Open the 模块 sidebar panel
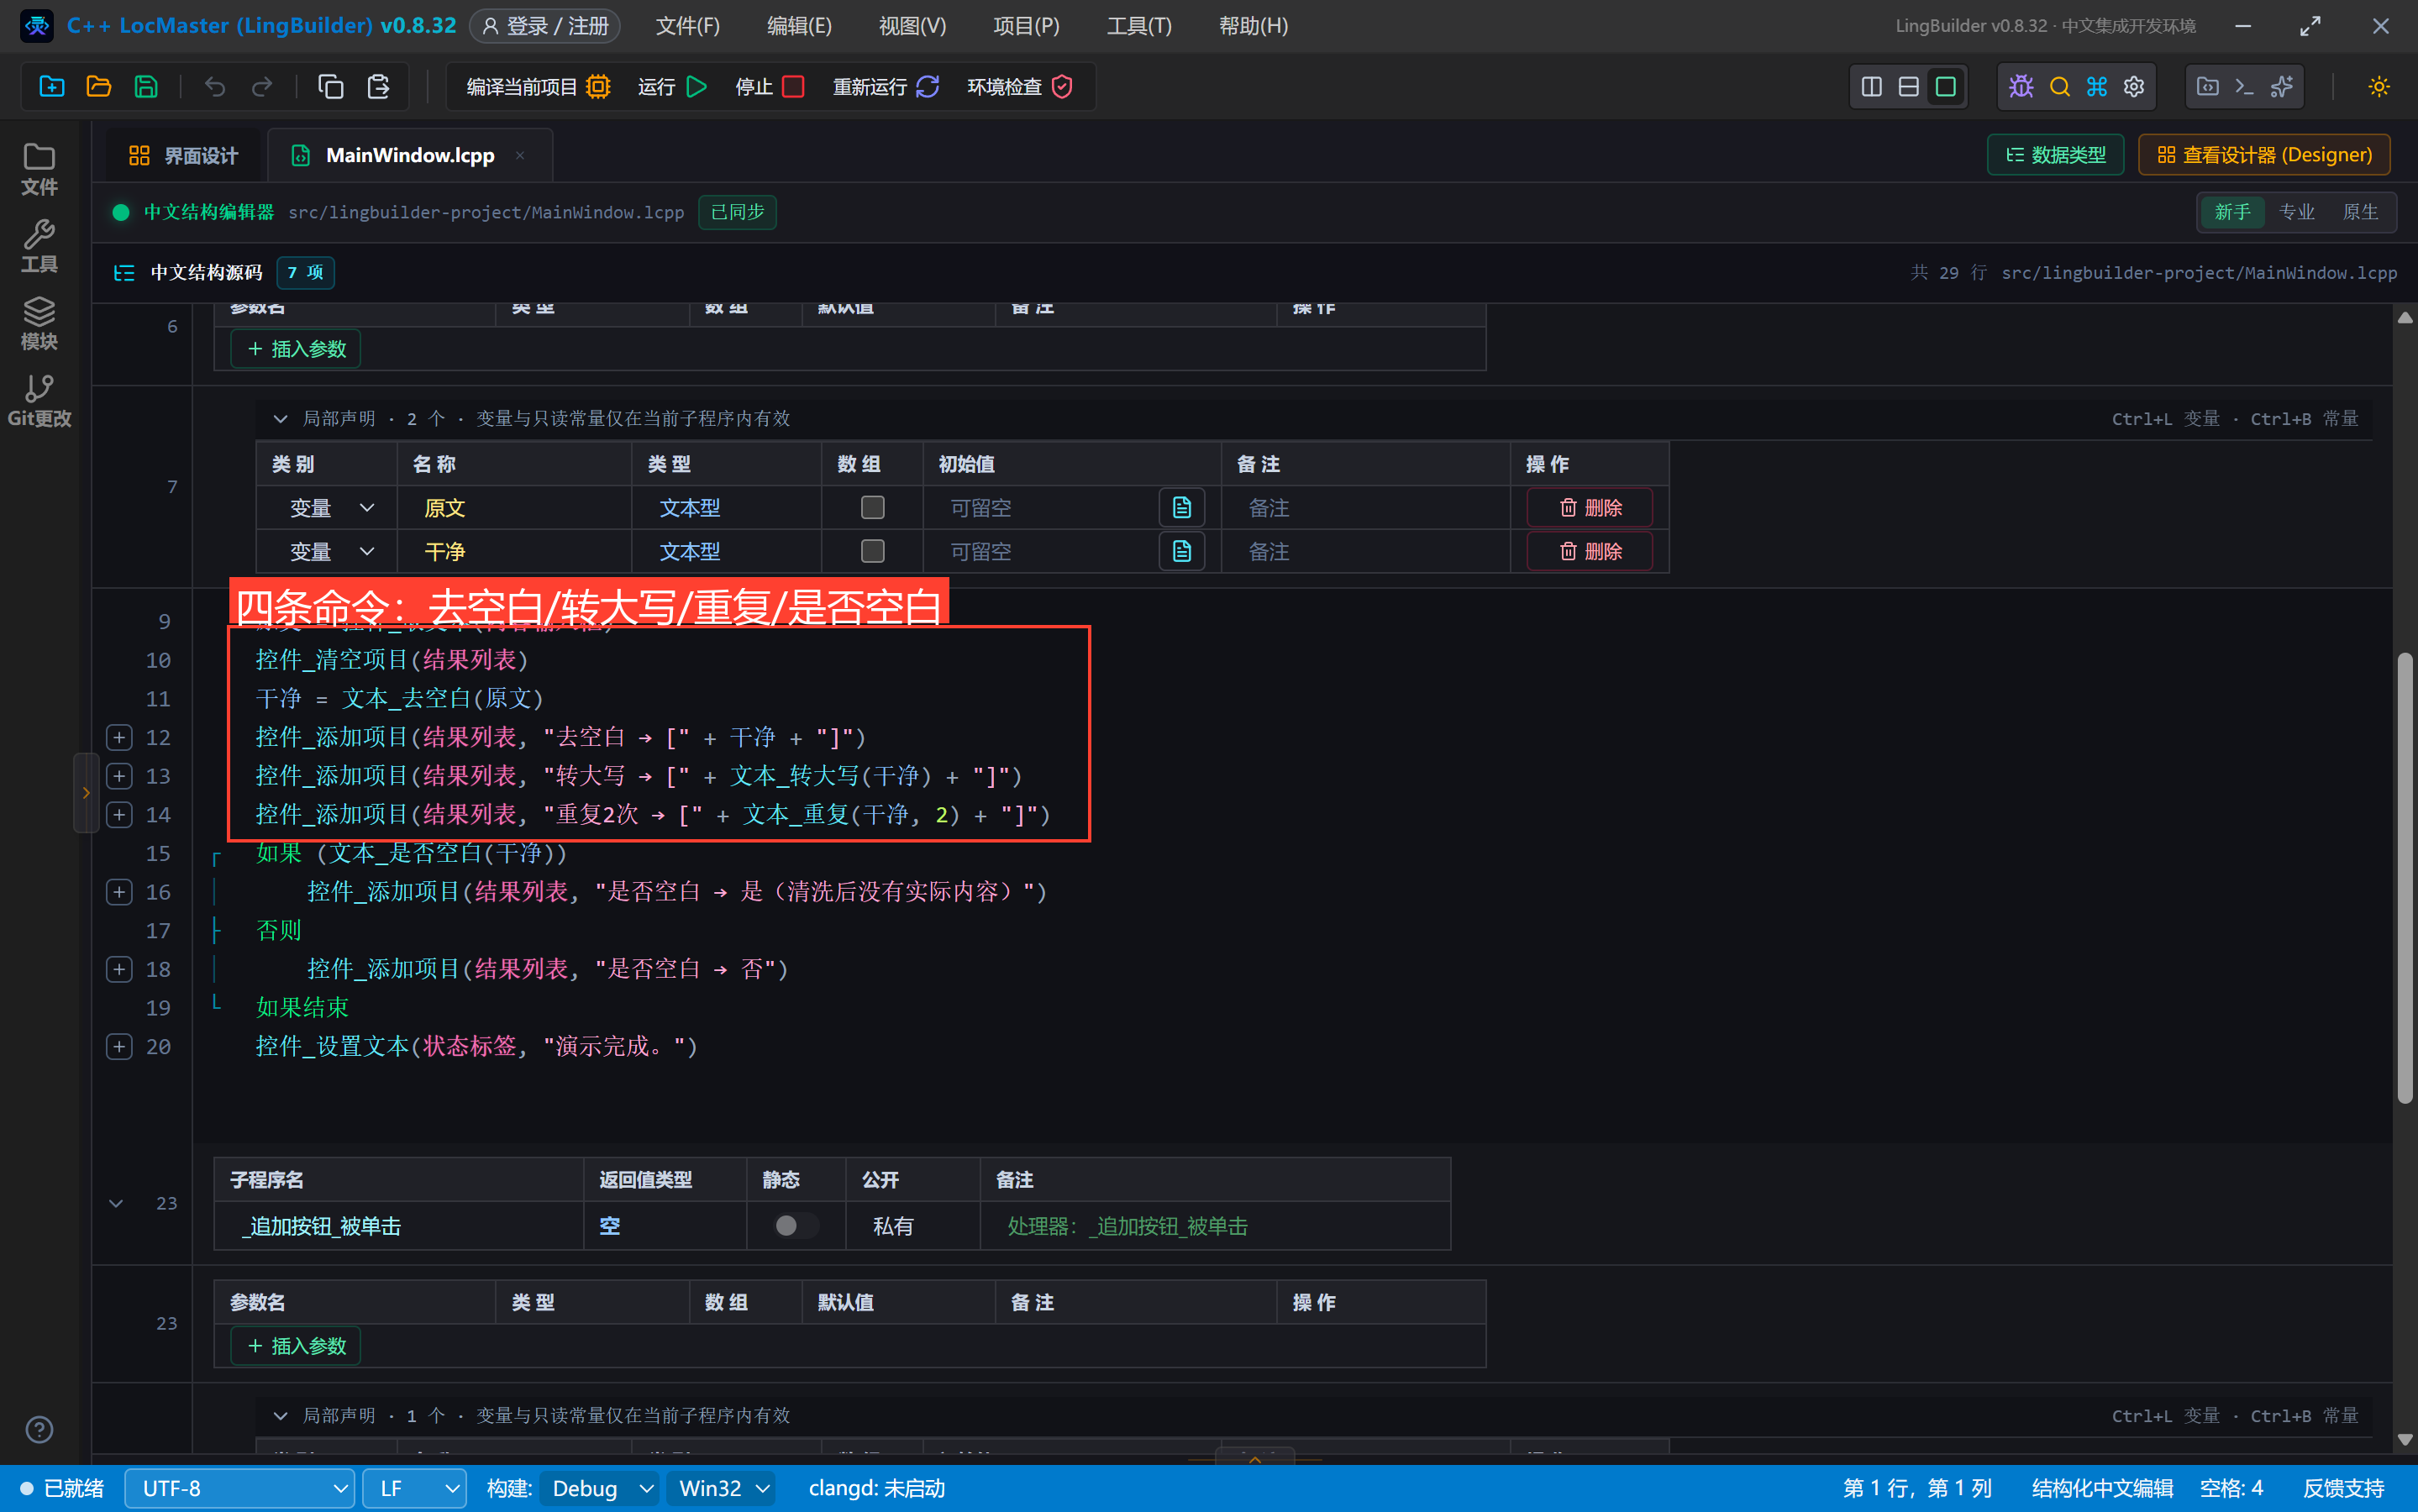Image resolution: width=2418 pixels, height=1512 pixels. coord(39,324)
